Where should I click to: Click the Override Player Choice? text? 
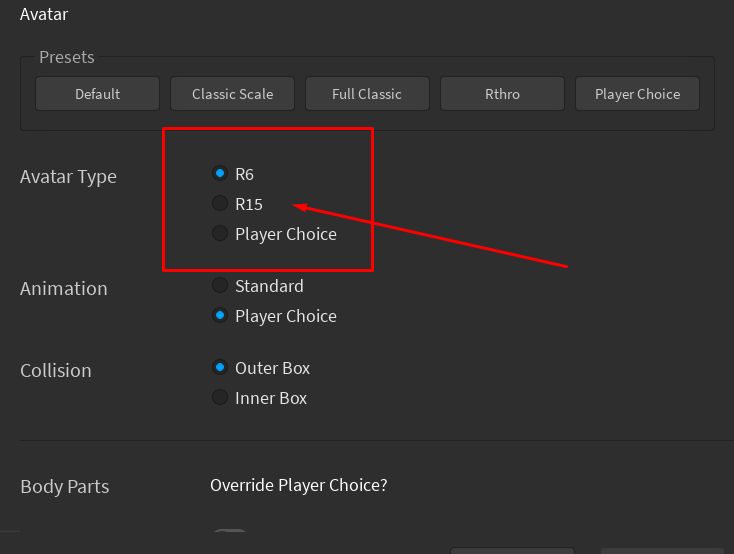298,485
